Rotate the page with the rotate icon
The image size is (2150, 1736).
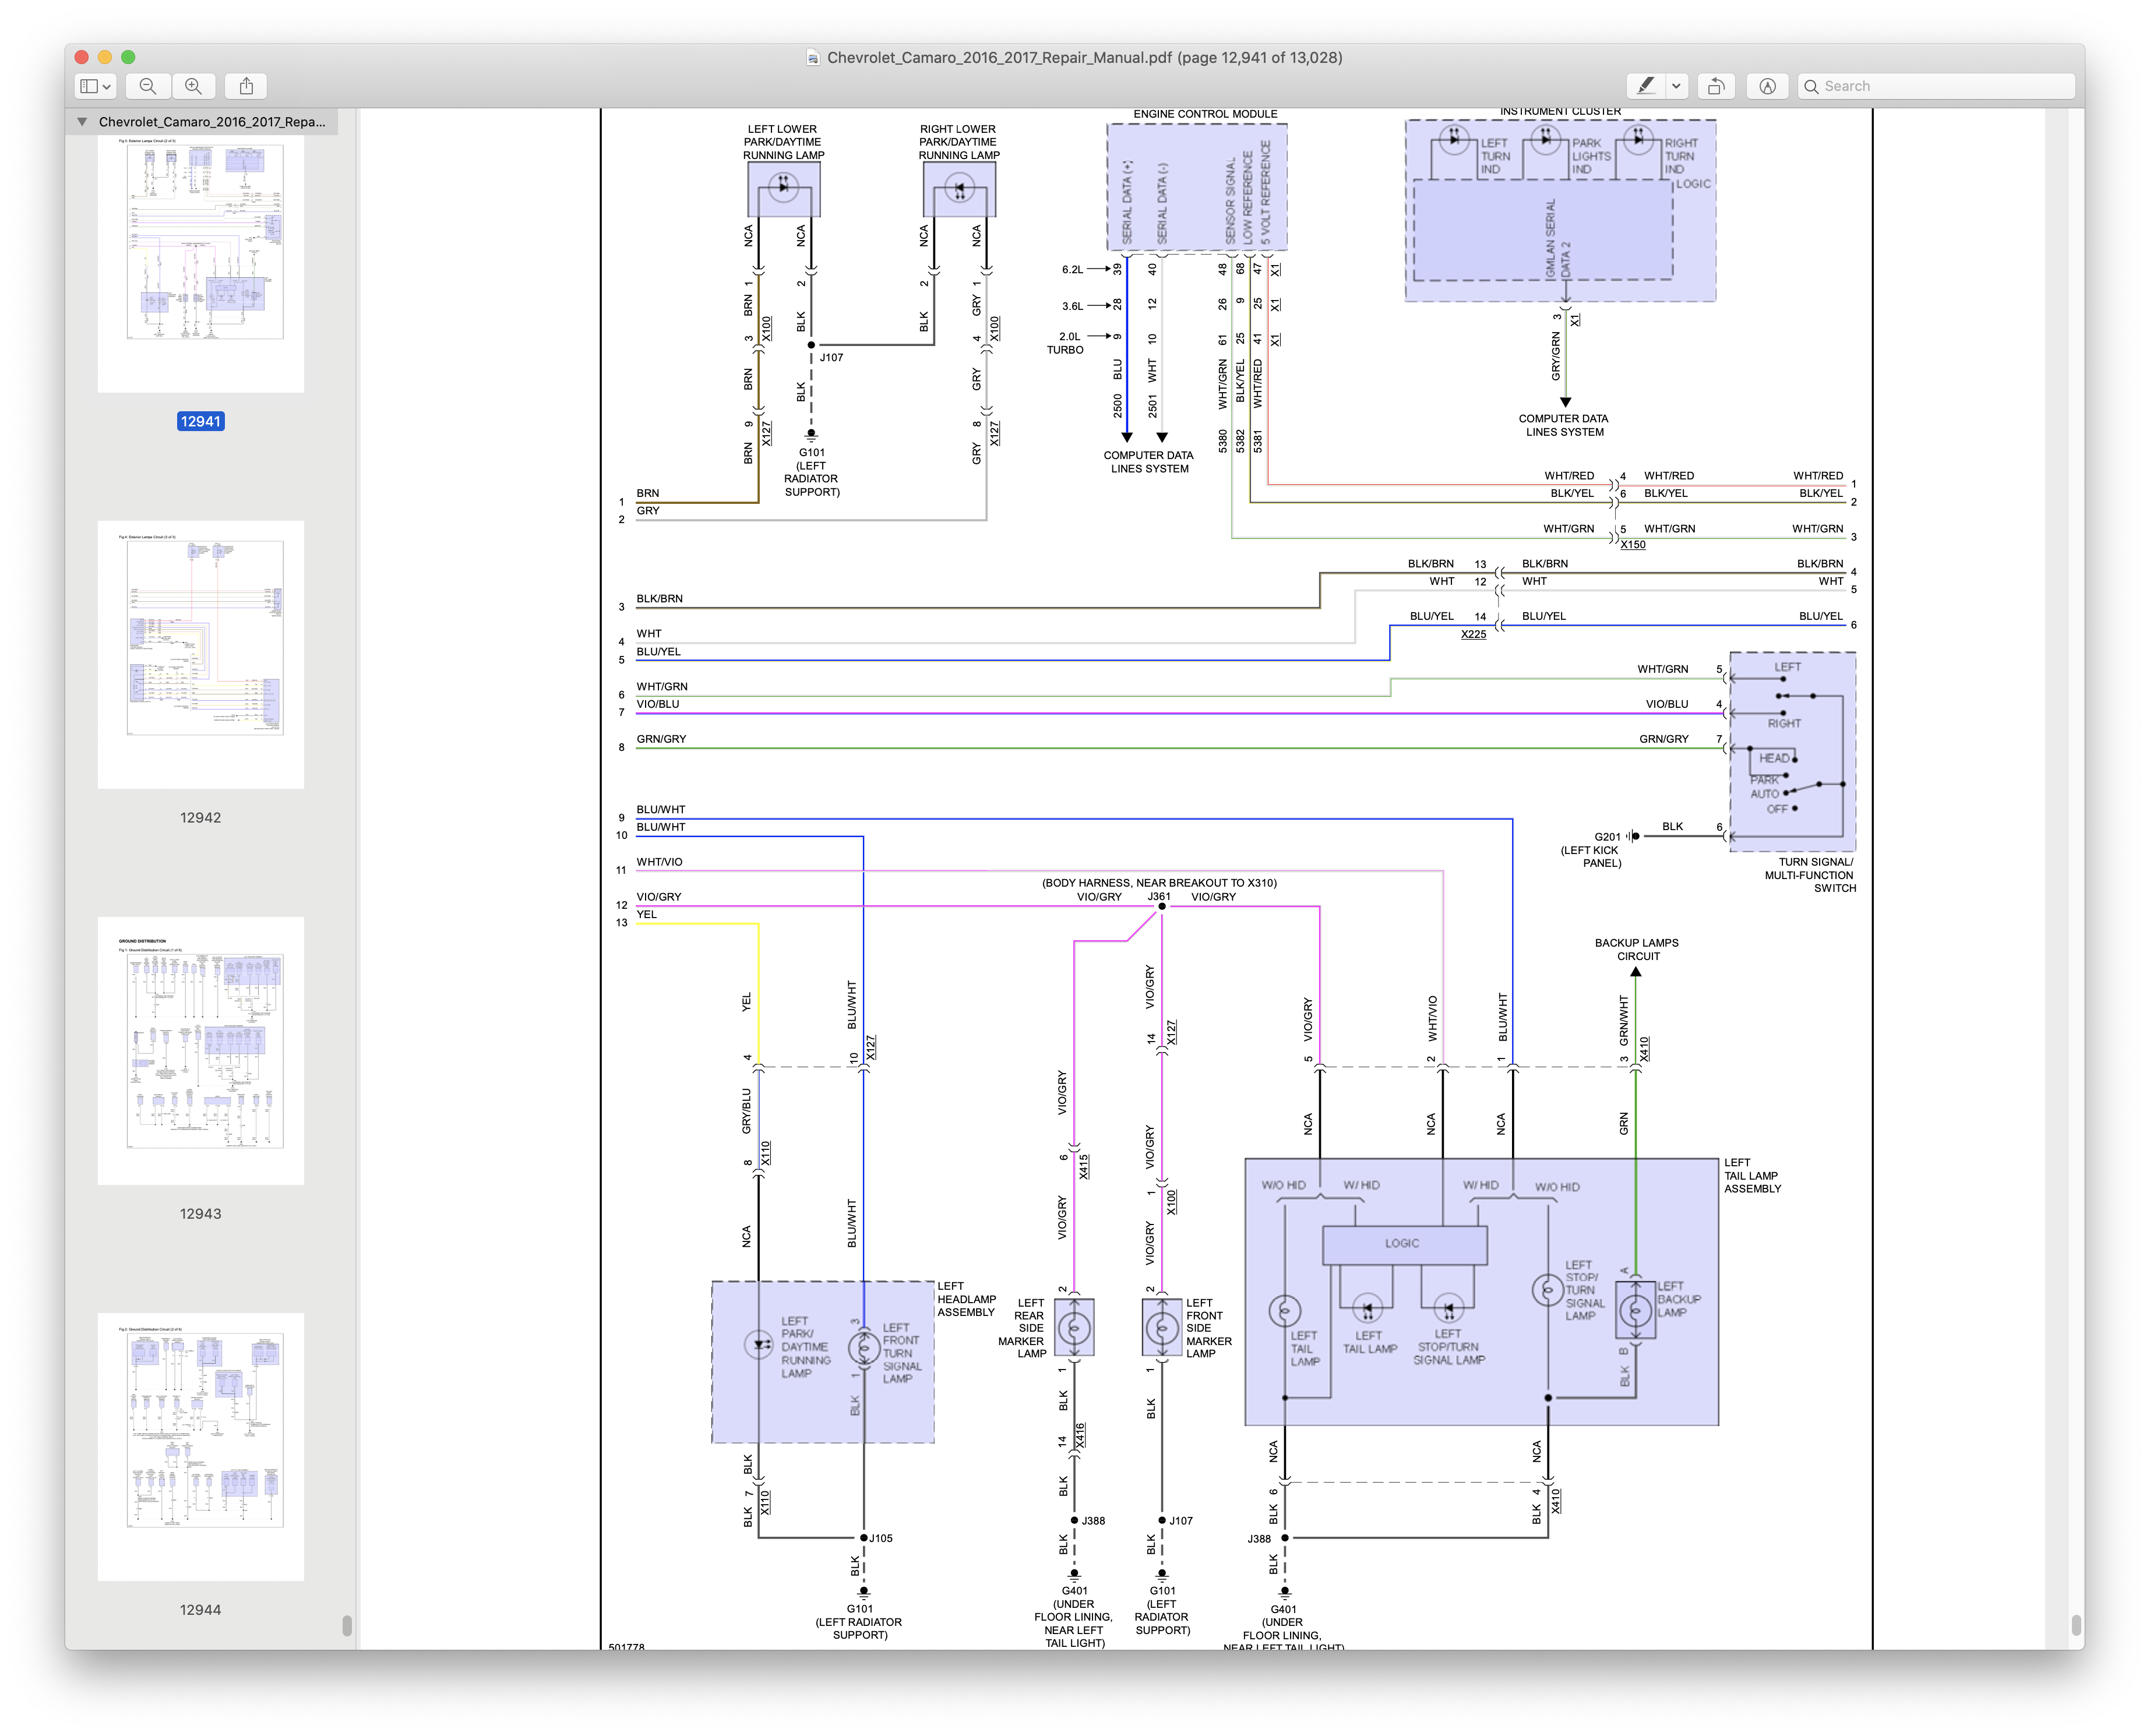click(1716, 86)
